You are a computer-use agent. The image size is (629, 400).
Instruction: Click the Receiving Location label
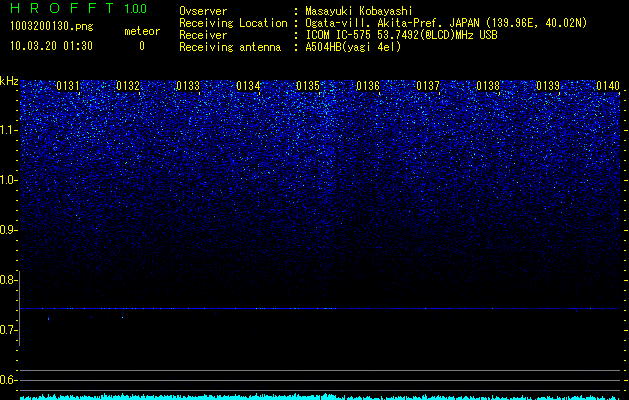tap(233, 23)
